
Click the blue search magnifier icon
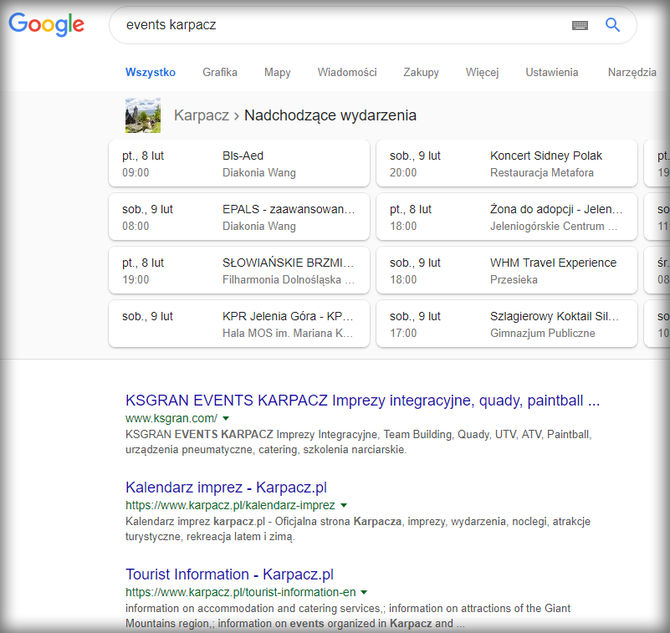click(x=612, y=25)
